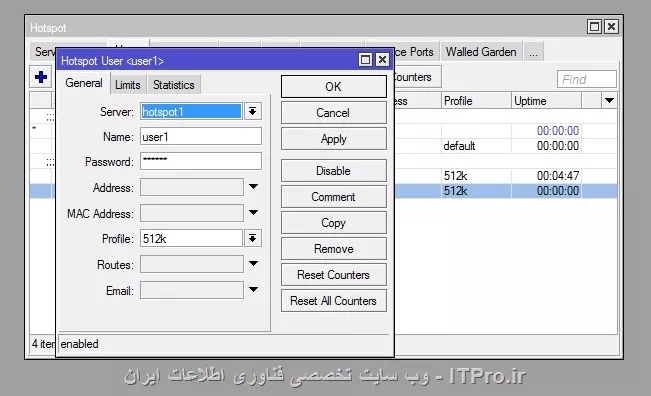
Task: Switch to the General tab
Action: [84, 83]
